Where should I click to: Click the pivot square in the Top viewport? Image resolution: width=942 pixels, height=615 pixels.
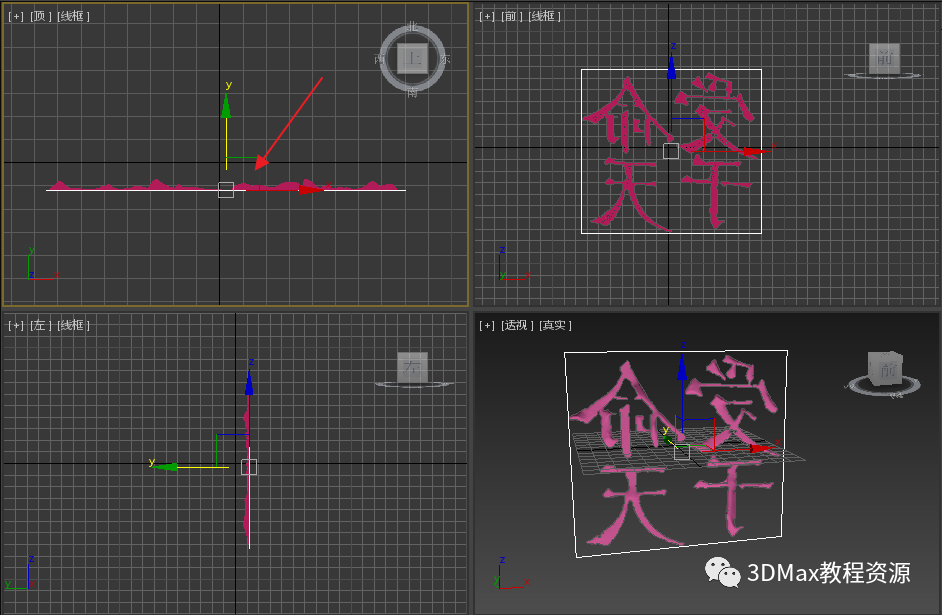tap(226, 190)
